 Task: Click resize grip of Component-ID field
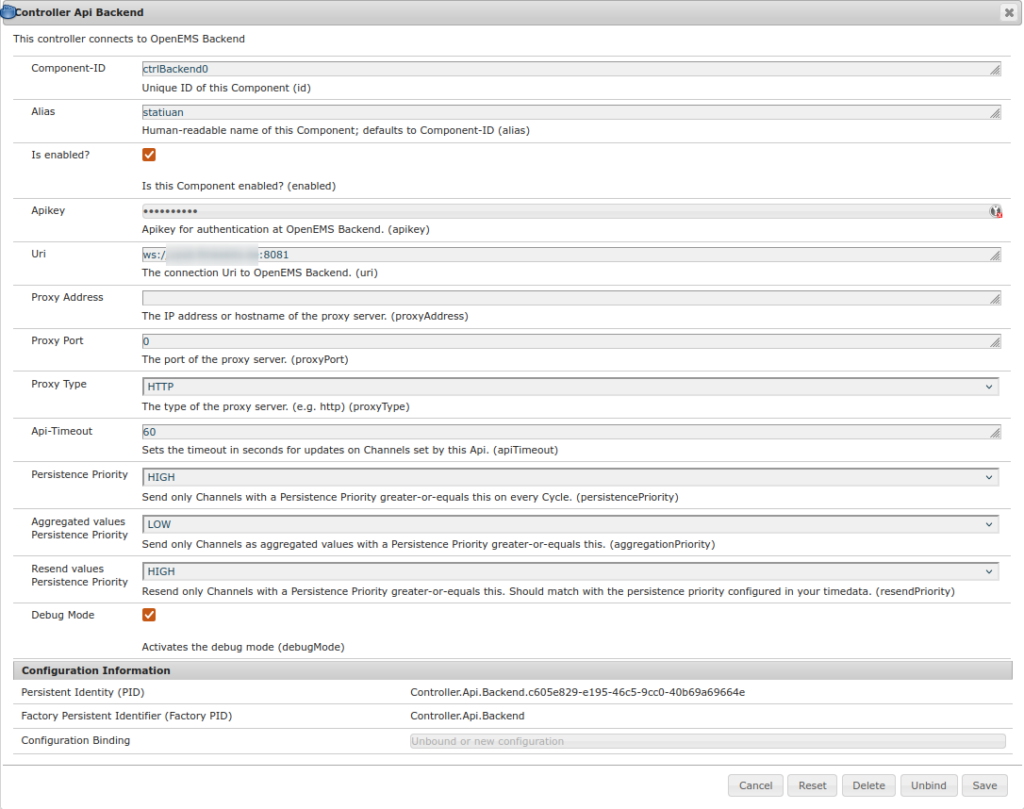tap(995, 70)
